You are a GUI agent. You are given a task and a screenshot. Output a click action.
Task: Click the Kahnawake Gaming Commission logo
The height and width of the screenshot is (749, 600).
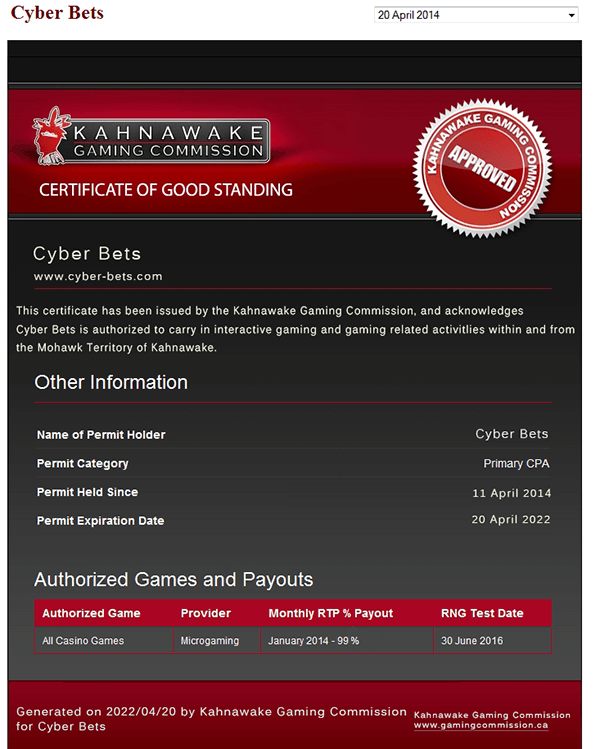(x=151, y=137)
